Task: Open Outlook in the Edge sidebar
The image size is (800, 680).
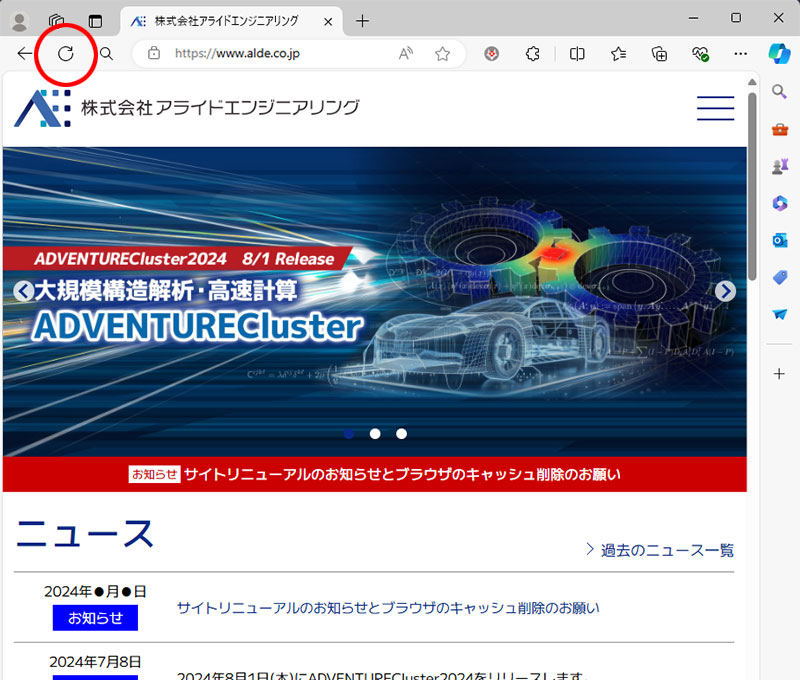Action: [779, 240]
